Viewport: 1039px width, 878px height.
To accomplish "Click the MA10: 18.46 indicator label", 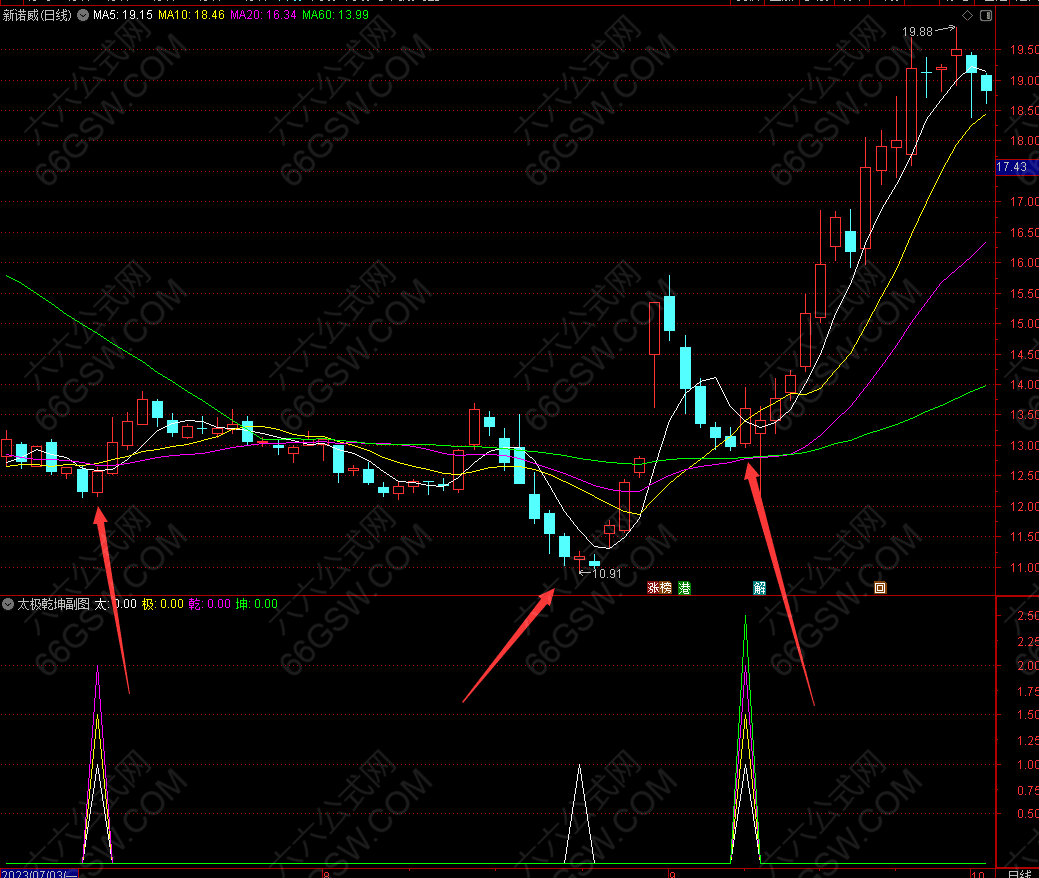I will pyautogui.click(x=191, y=15).
